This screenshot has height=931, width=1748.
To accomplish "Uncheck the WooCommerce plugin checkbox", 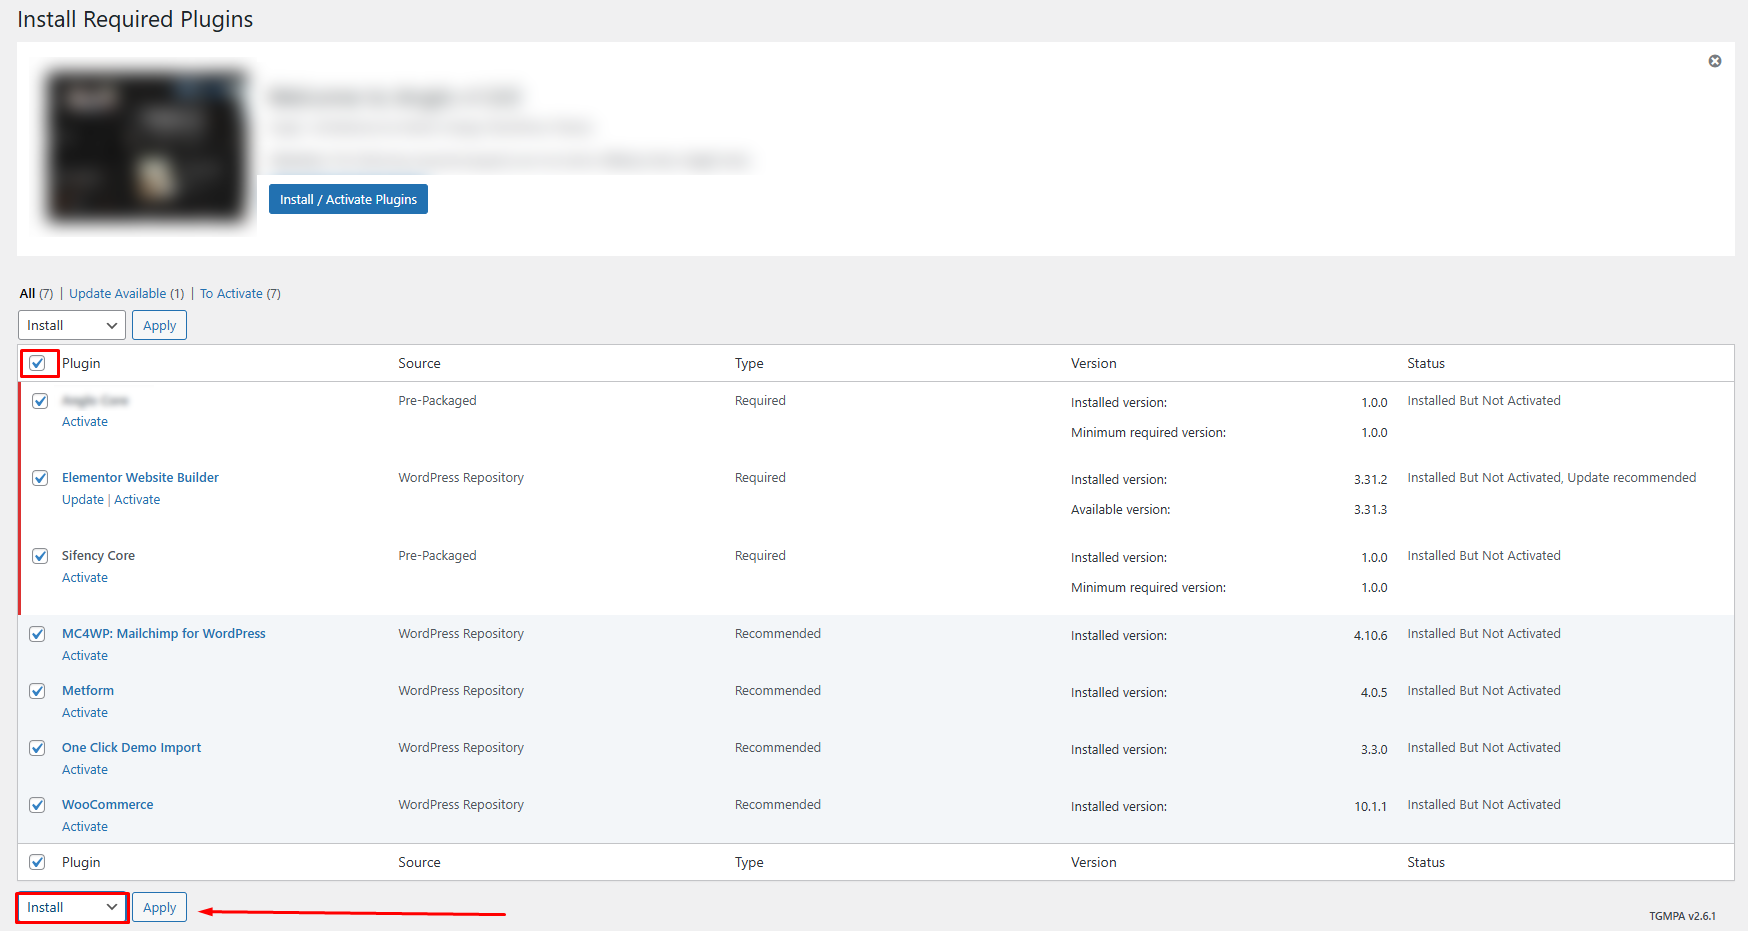I will point(37,805).
